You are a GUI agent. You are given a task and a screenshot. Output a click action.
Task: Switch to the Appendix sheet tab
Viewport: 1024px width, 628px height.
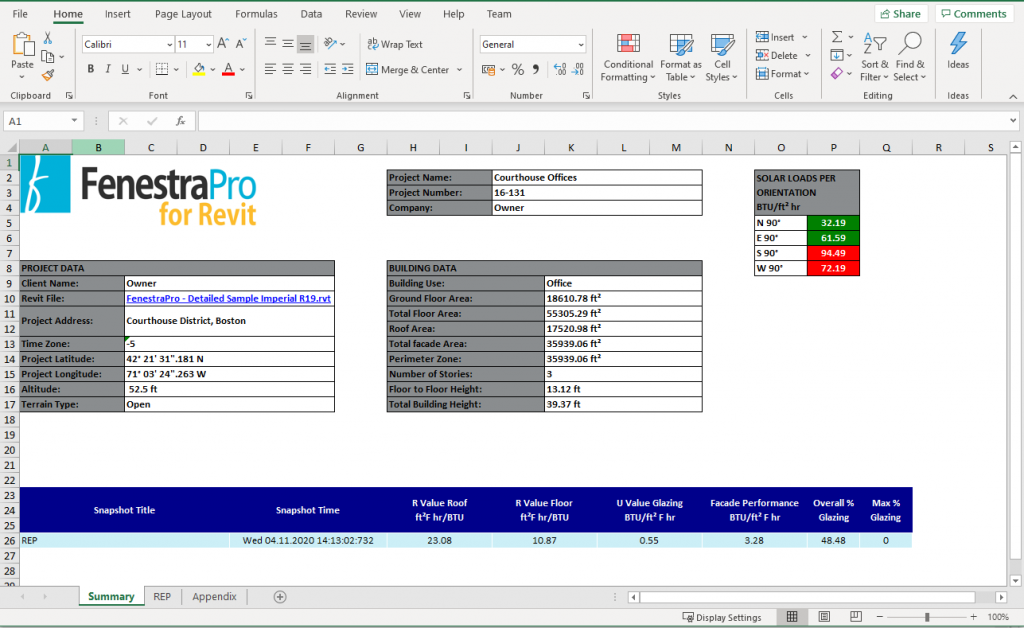214,597
